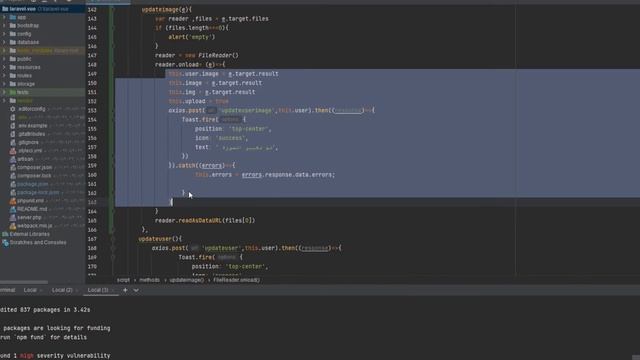Screen dimensions: 640x360
Task: Click the package.json file icon
Action: 13,184
